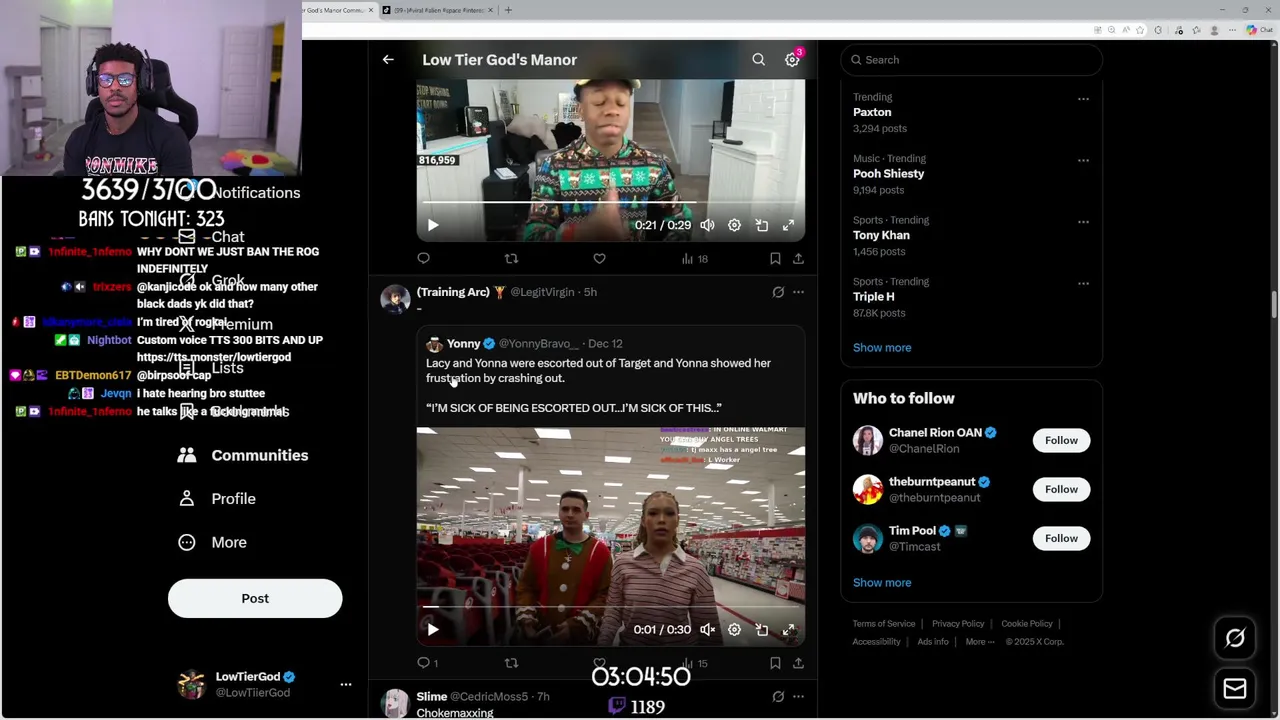Play the top video at 0:21

coord(433,226)
